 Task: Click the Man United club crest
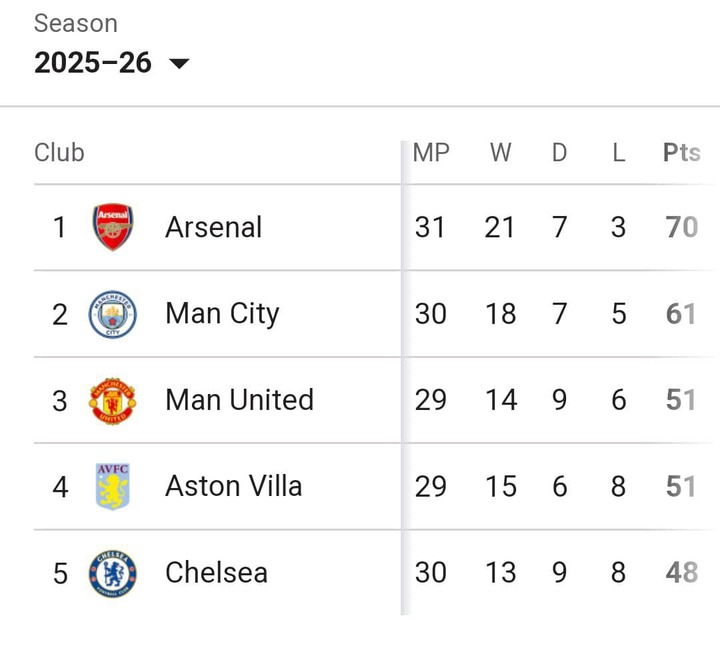[x=112, y=400]
